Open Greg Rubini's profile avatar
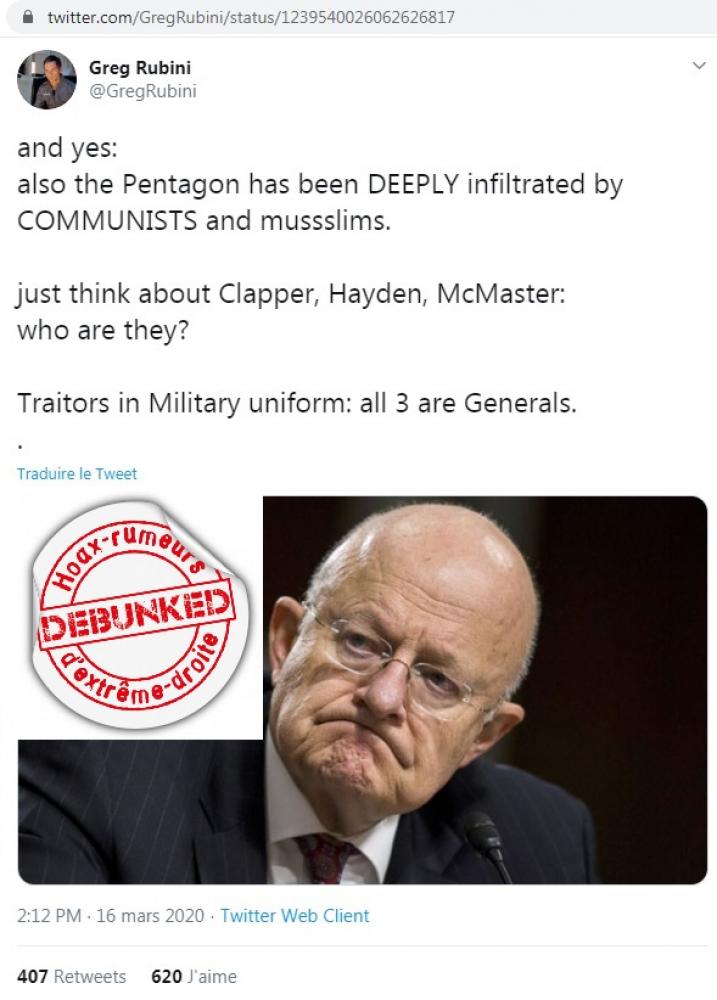 pos(47,80)
